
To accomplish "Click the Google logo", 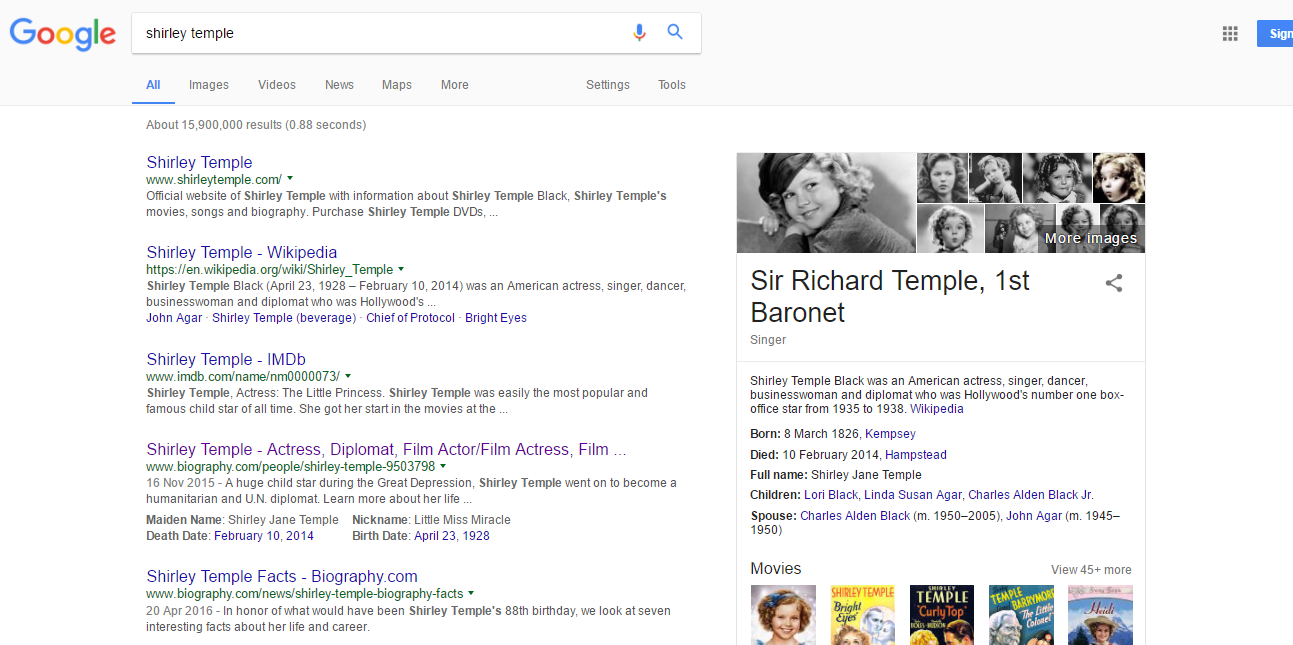I will click(x=63, y=34).
